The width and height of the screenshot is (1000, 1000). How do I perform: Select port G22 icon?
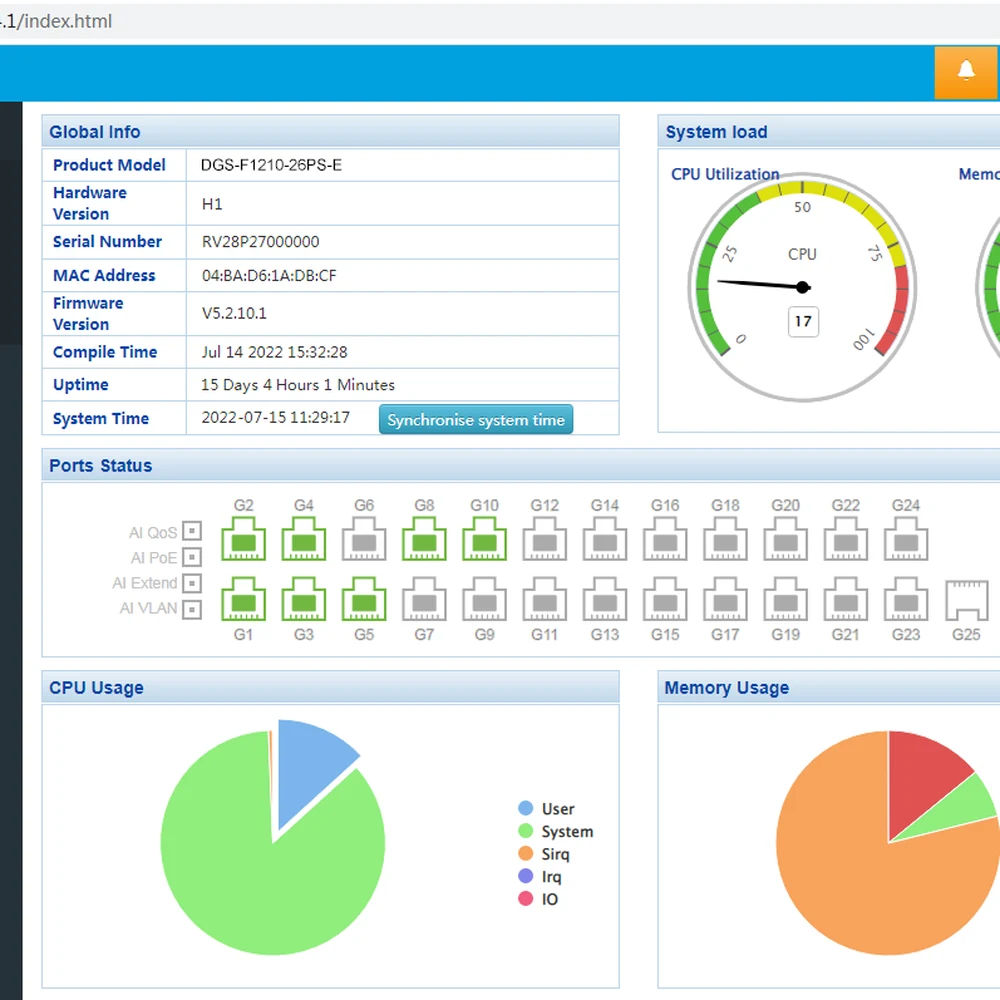coord(846,539)
